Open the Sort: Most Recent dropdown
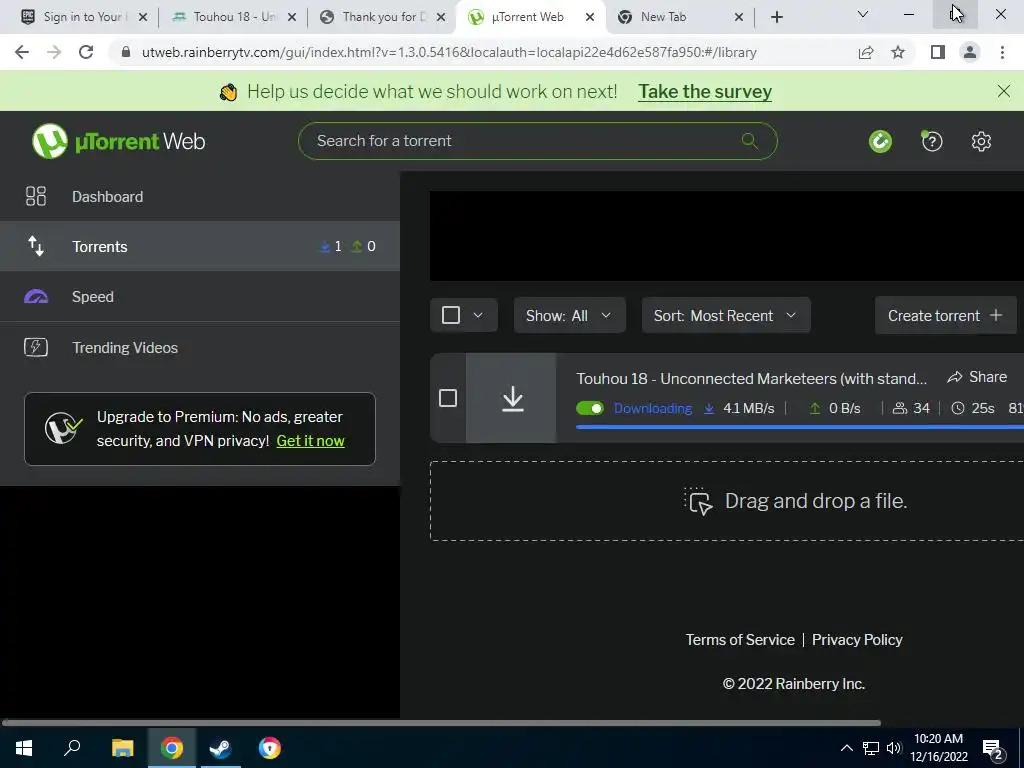 tap(726, 315)
